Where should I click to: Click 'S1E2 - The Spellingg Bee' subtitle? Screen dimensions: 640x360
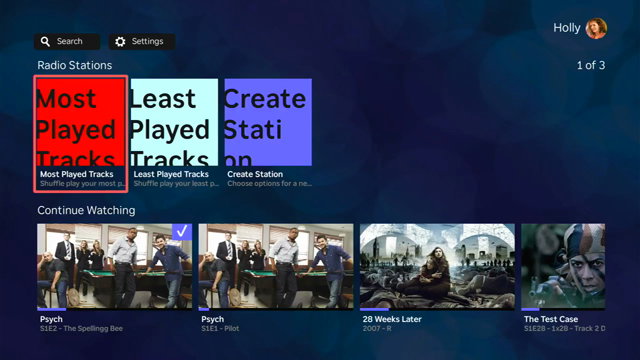(x=81, y=329)
